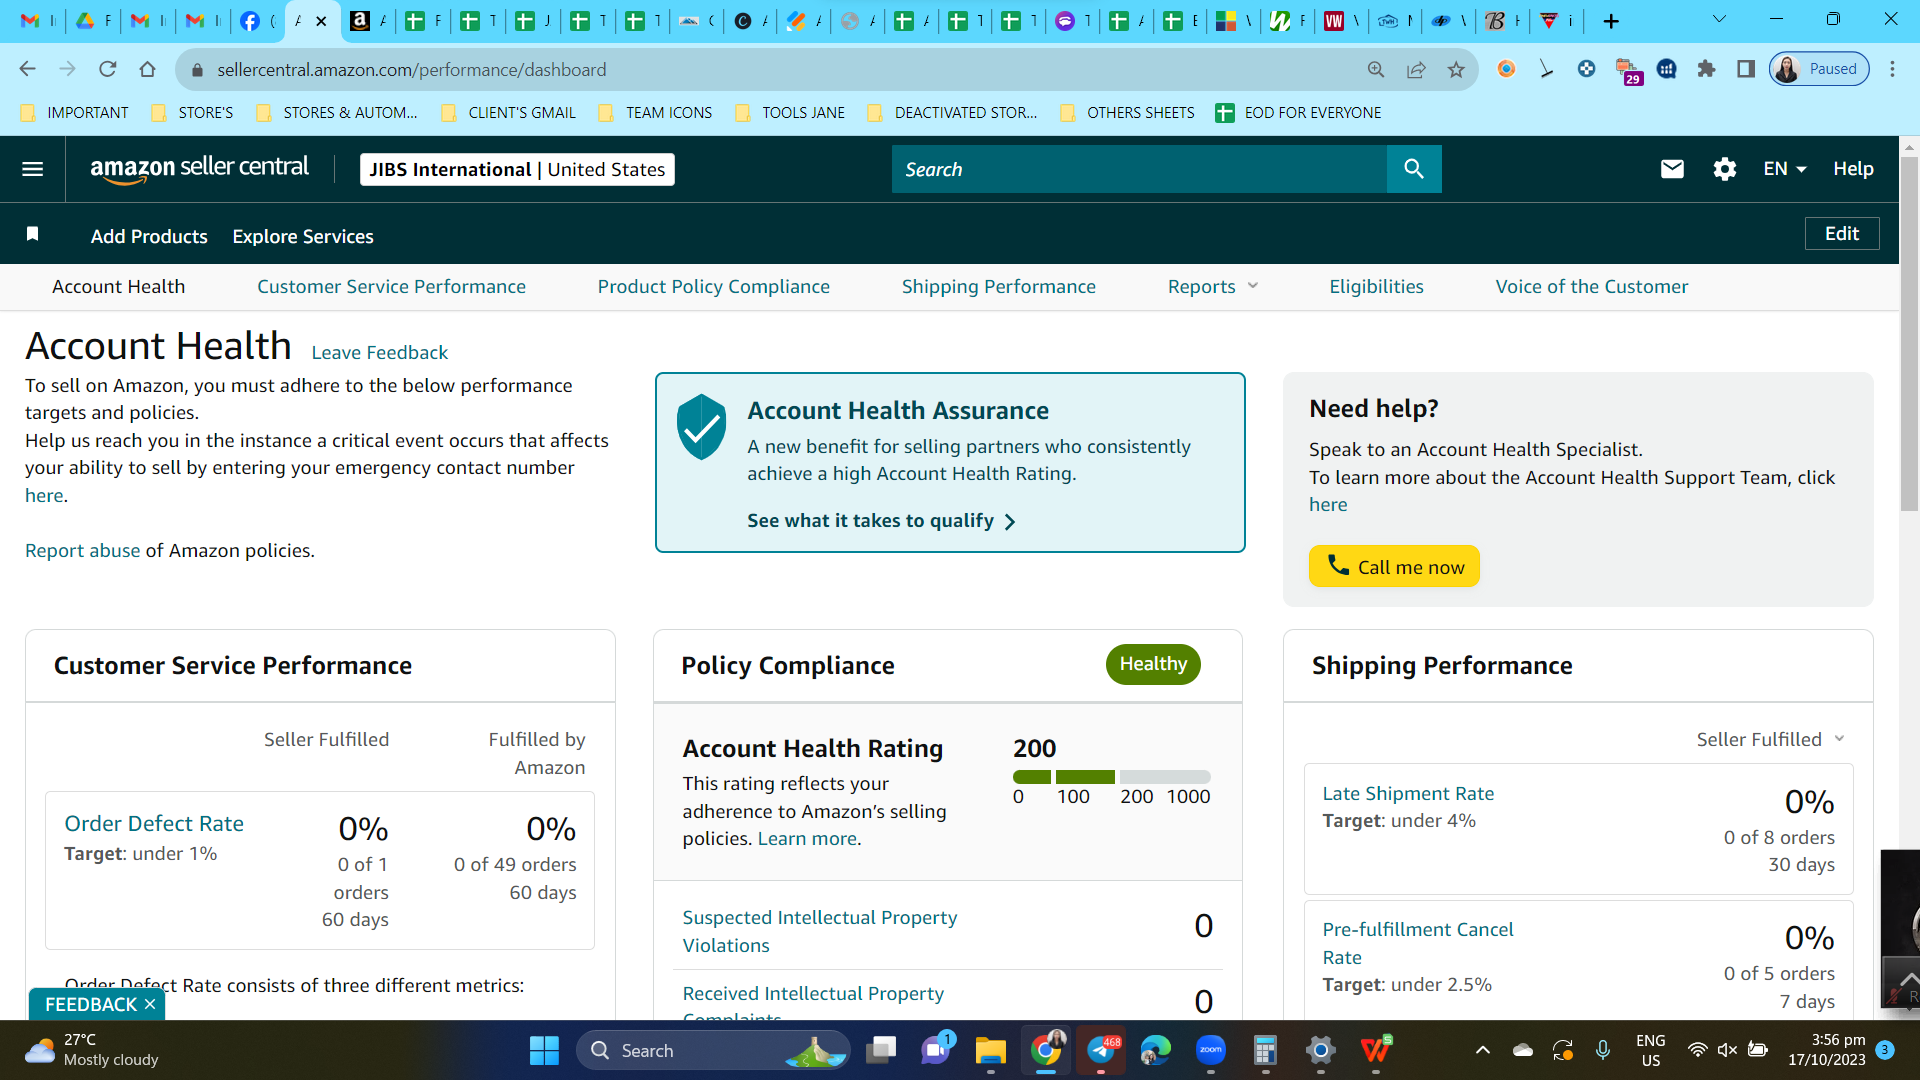Click the Seller Central search field
This screenshot has height=1080, width=1920.
point(1139,169)
